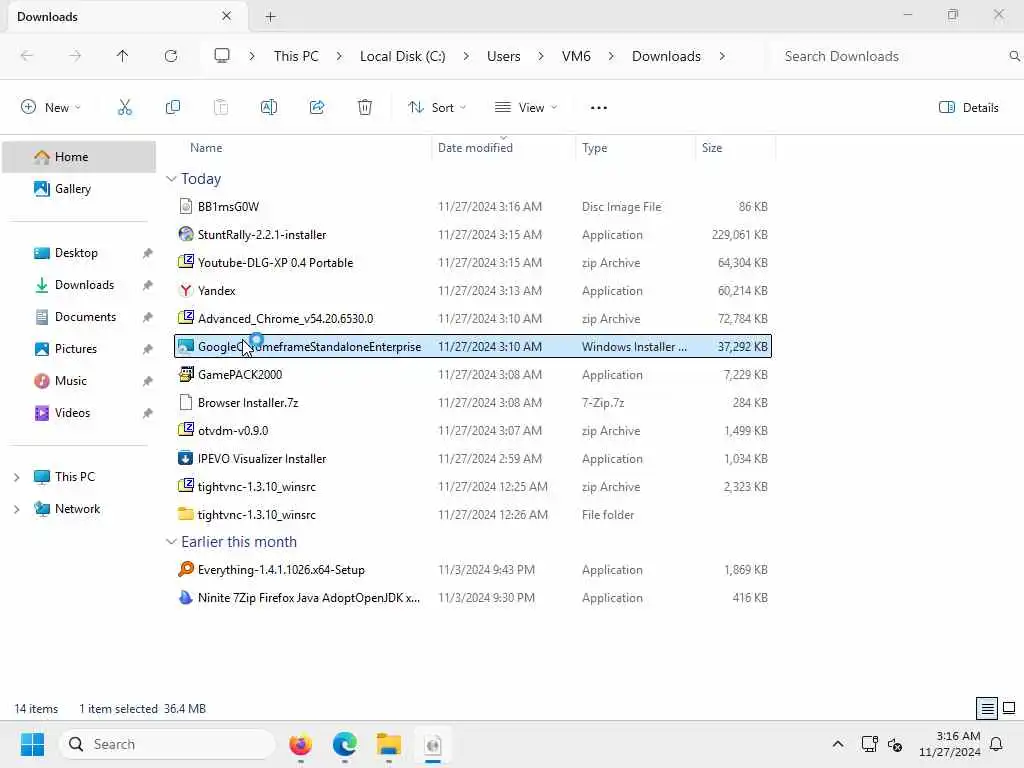Open Microsoft Edge from the taskbar
This screenshot has height=768, width=1024.
[344, 744]
